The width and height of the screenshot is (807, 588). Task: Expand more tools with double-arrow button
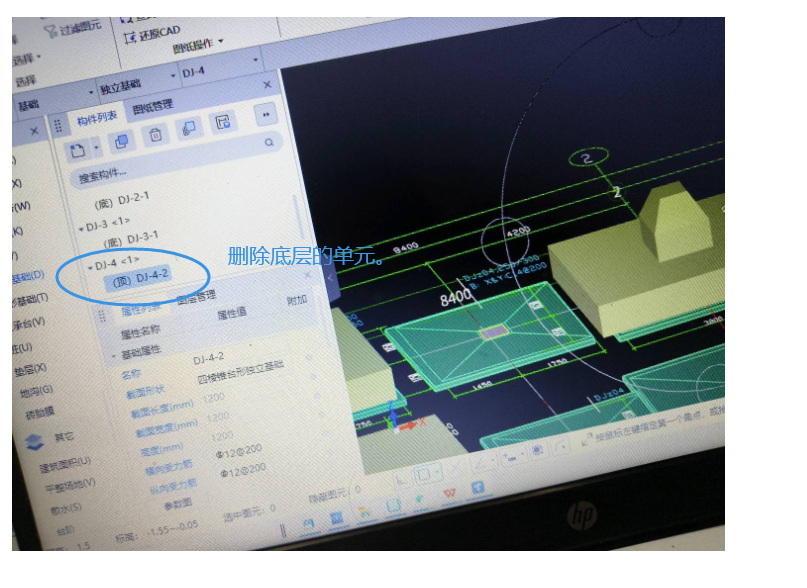[266, 114]
